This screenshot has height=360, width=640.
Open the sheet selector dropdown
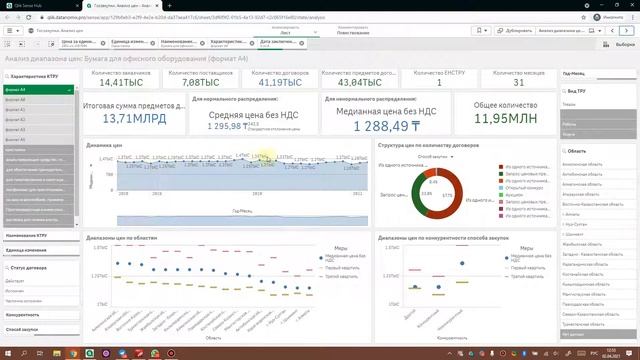(x=570, y=31)
